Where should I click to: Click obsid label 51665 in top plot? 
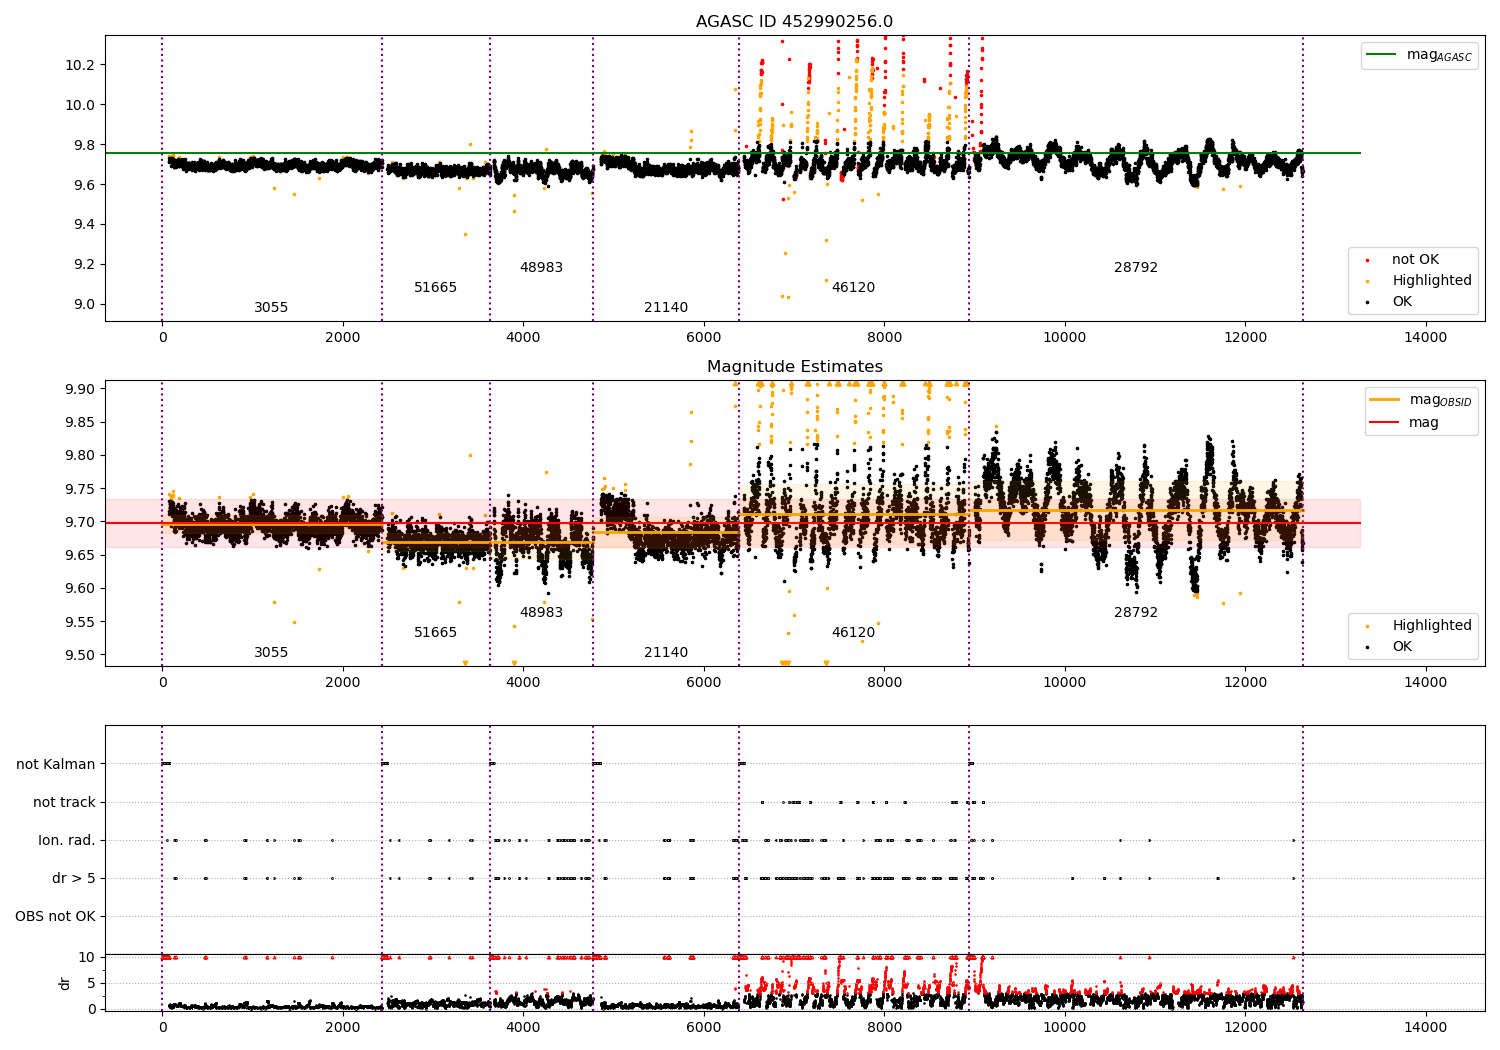pos(435,288)
